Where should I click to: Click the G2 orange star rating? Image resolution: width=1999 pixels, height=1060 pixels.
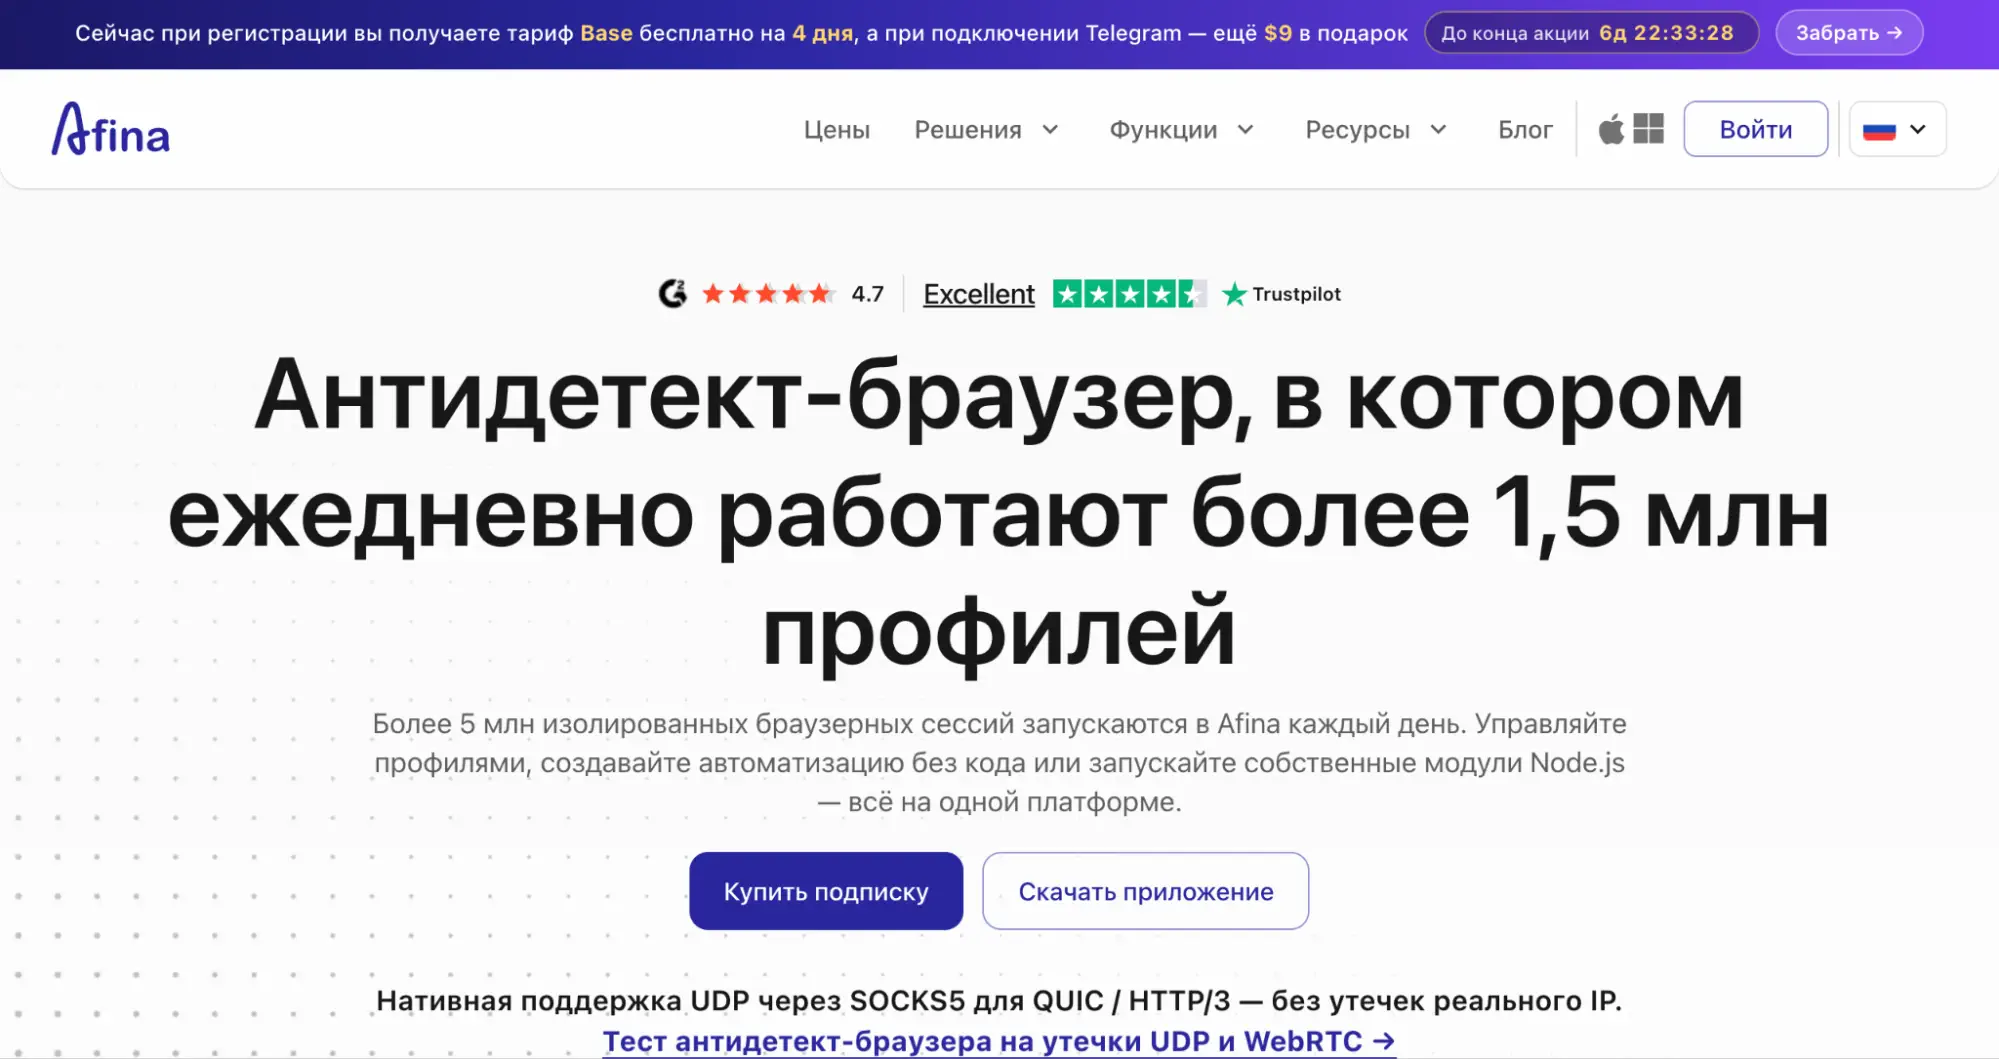click(768, 294)
